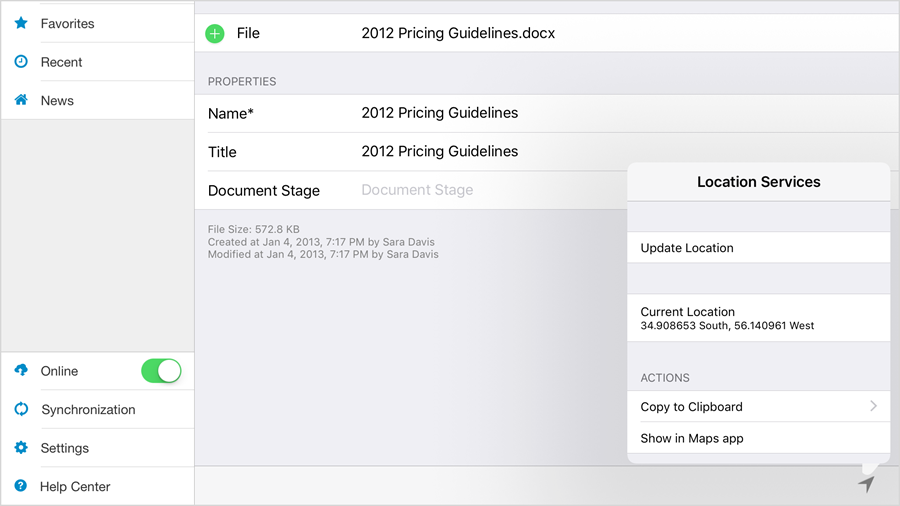Image resolution: width=900 pixels, height=506 pixels.
Task: Open the Current Location row
Action: tap(758, 318)
